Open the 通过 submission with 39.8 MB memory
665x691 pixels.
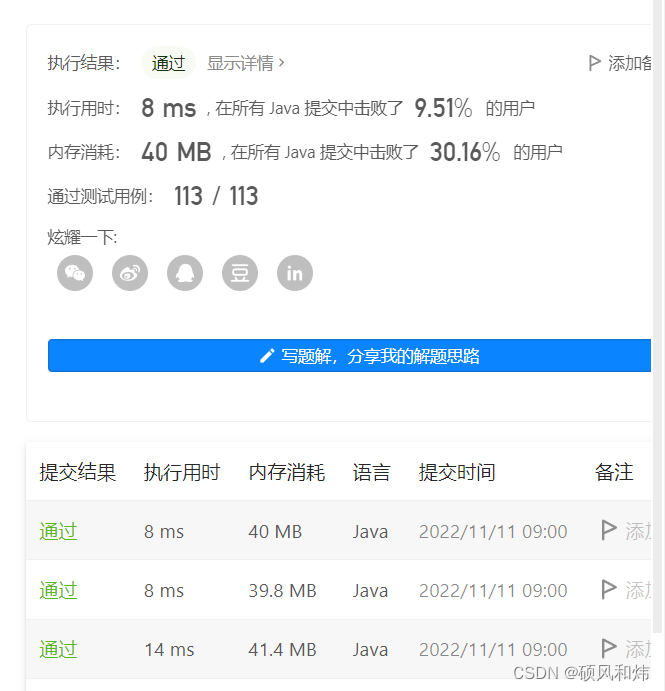tap(58, 591)
